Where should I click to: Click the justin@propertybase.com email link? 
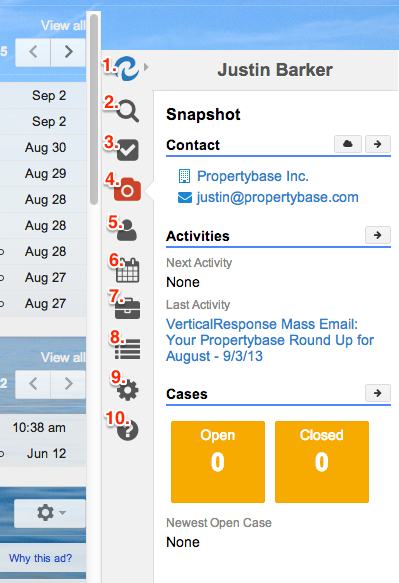click(x=277, y=197)
